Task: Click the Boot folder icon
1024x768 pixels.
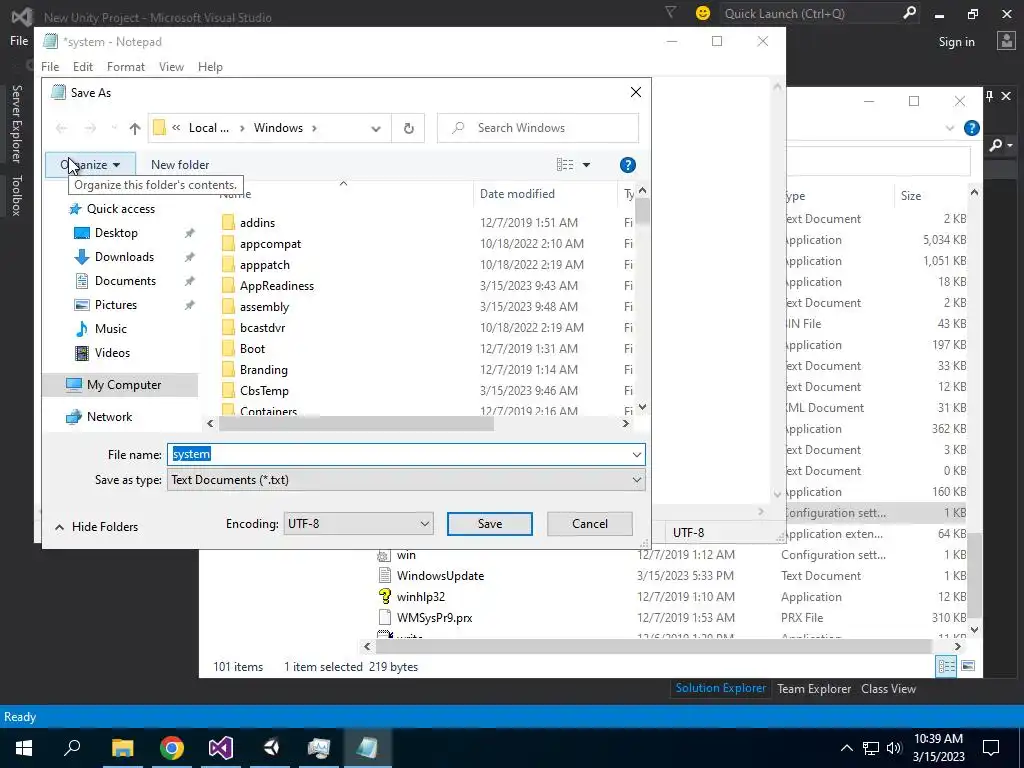Action: [x=228, y=349]
